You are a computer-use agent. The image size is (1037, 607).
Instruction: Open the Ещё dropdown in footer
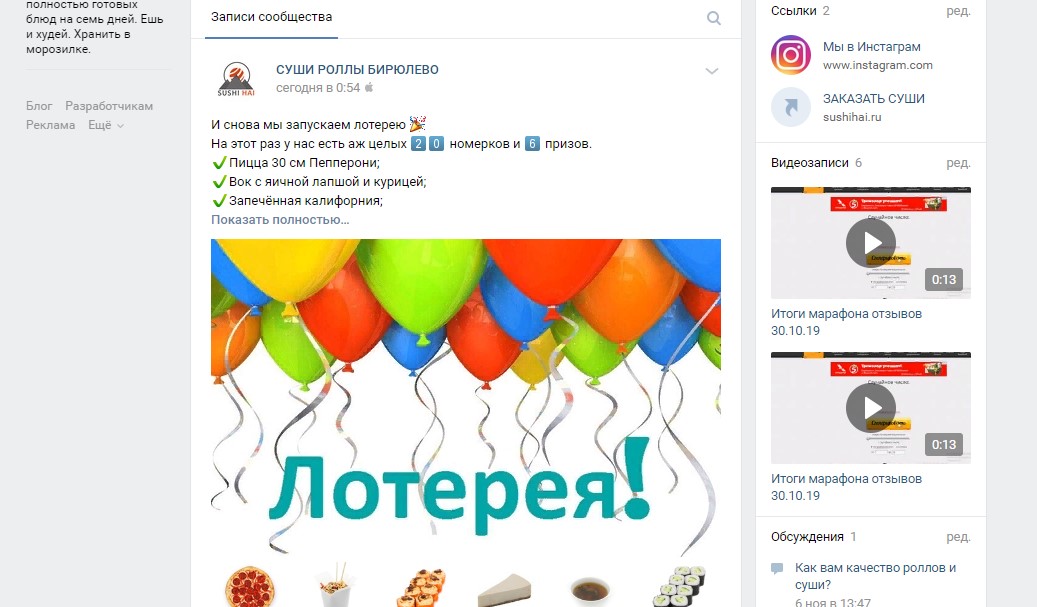[106, 125]
